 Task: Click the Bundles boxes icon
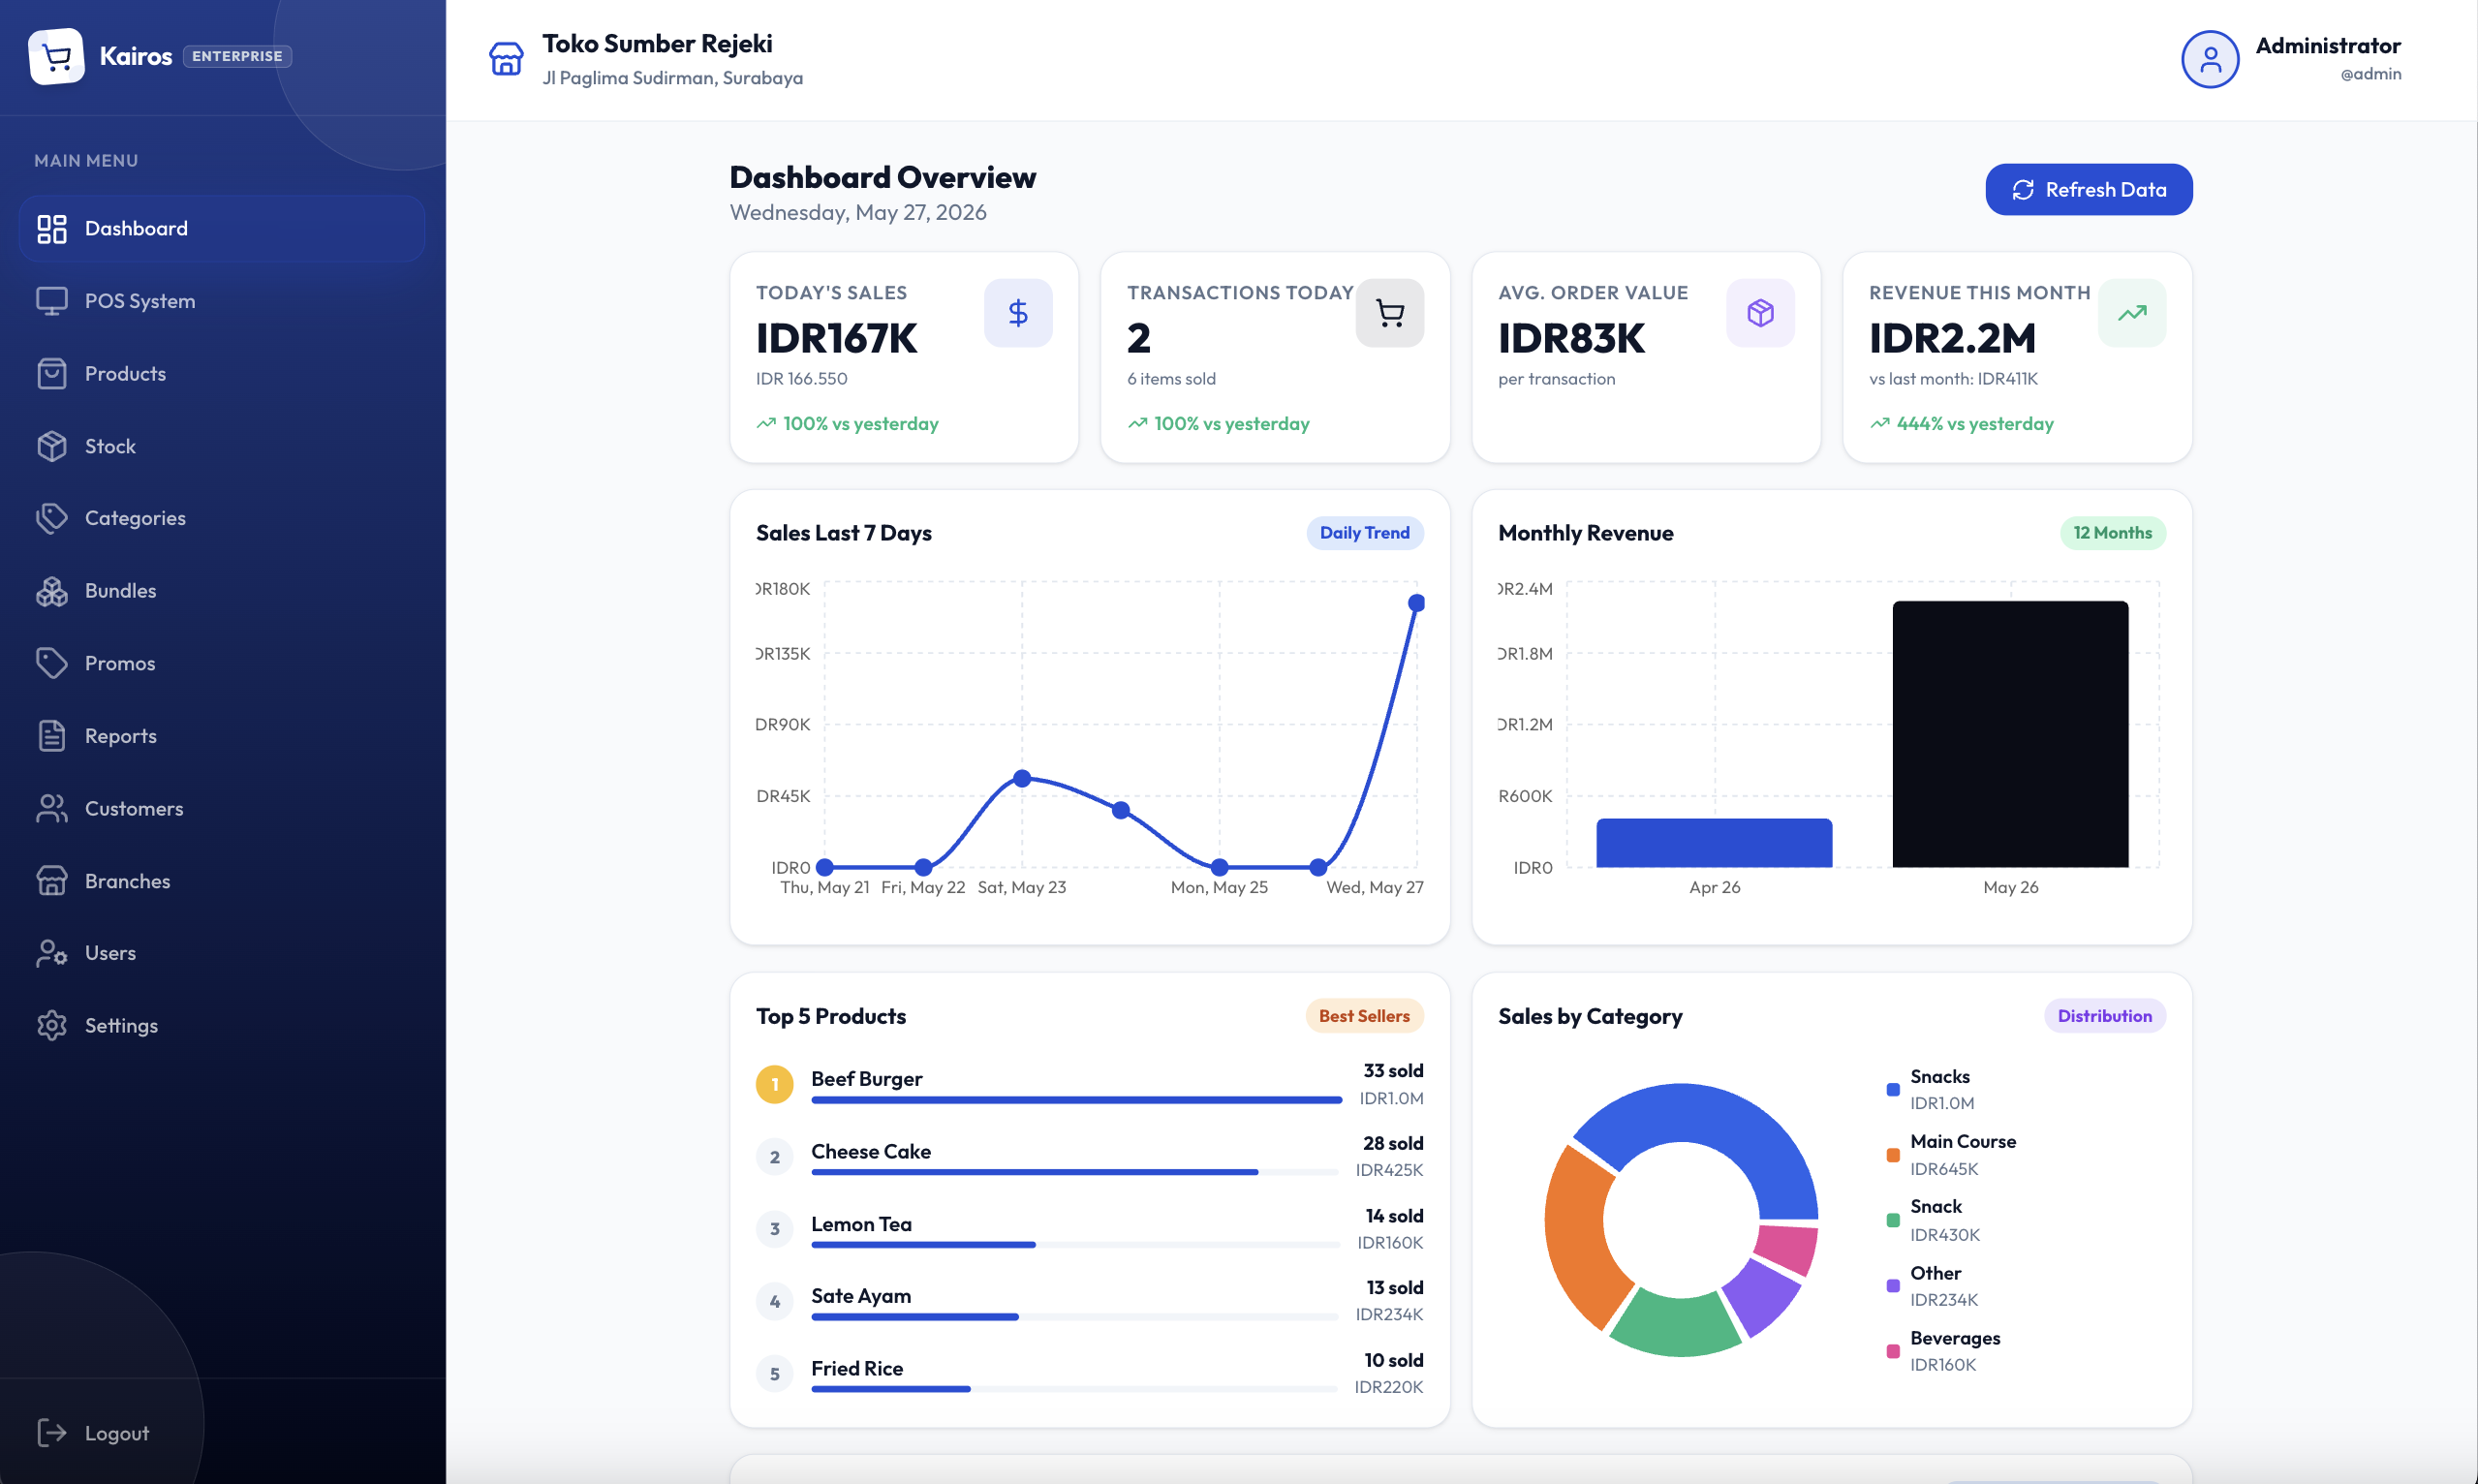52,591
